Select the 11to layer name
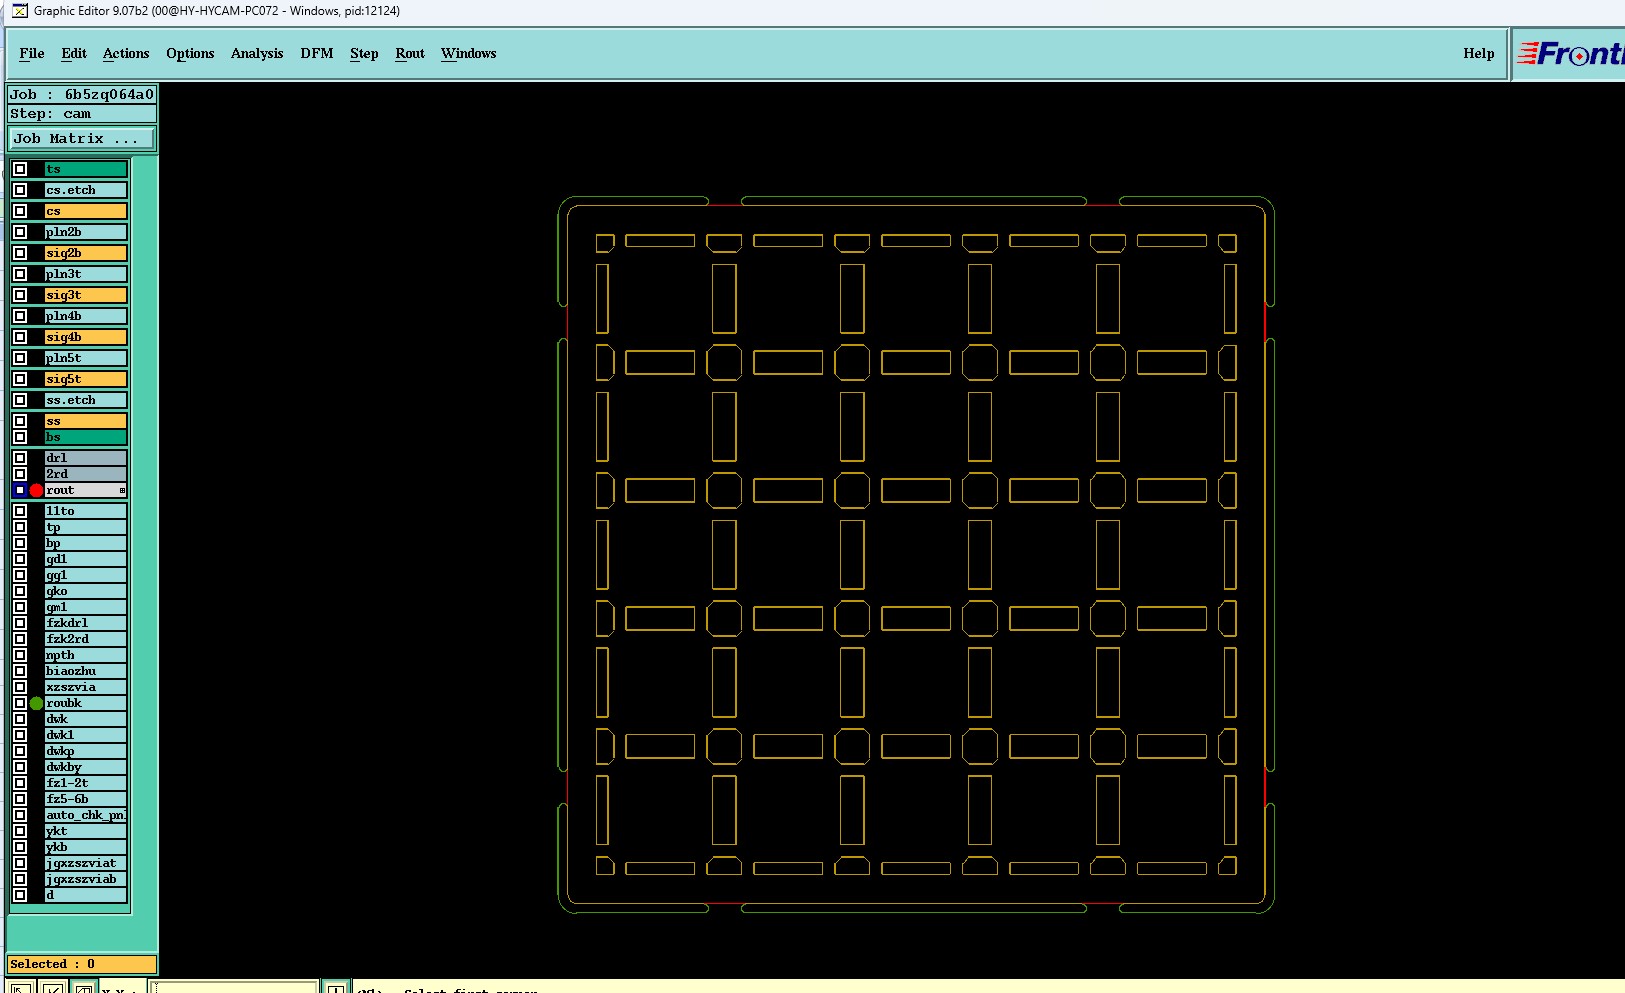This screenshot has height=993, width=1625. [x=86, y=511]
